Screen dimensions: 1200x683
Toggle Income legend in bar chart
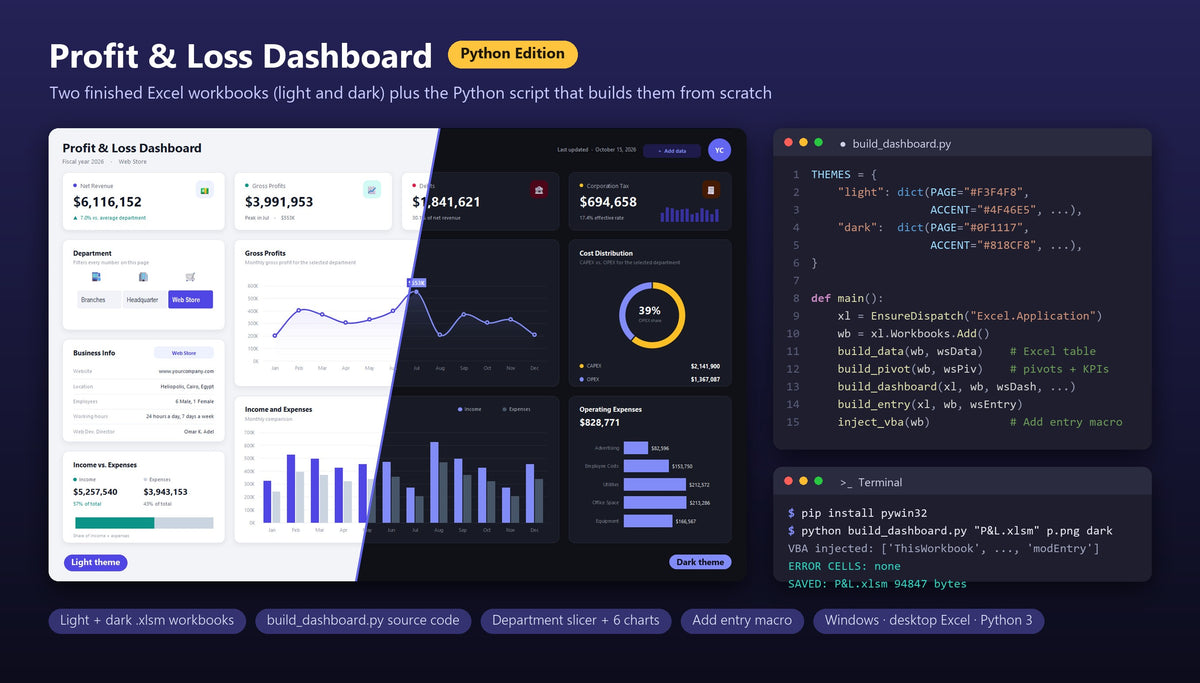[x=469, y=409]
